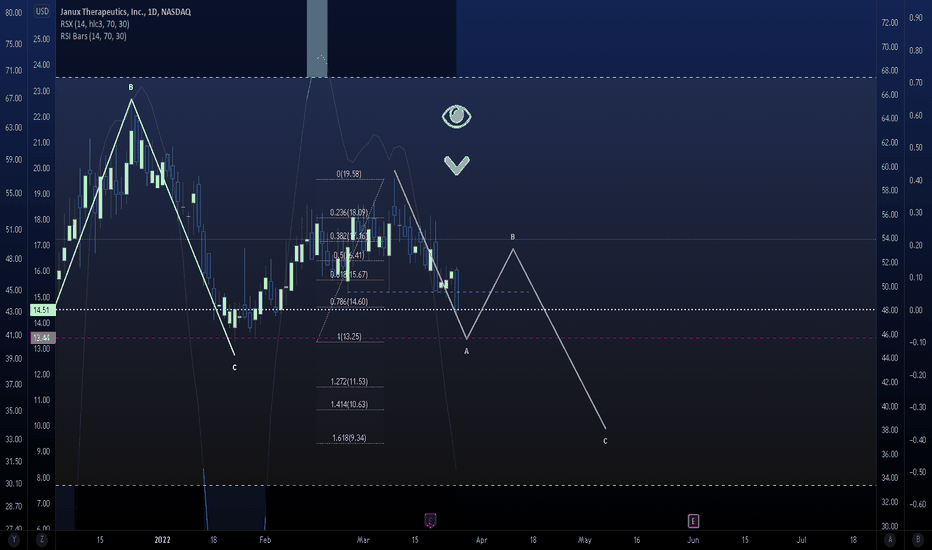Click the eye icon on the chart
This screenshot has width=932, height=550.
point(457,117)
